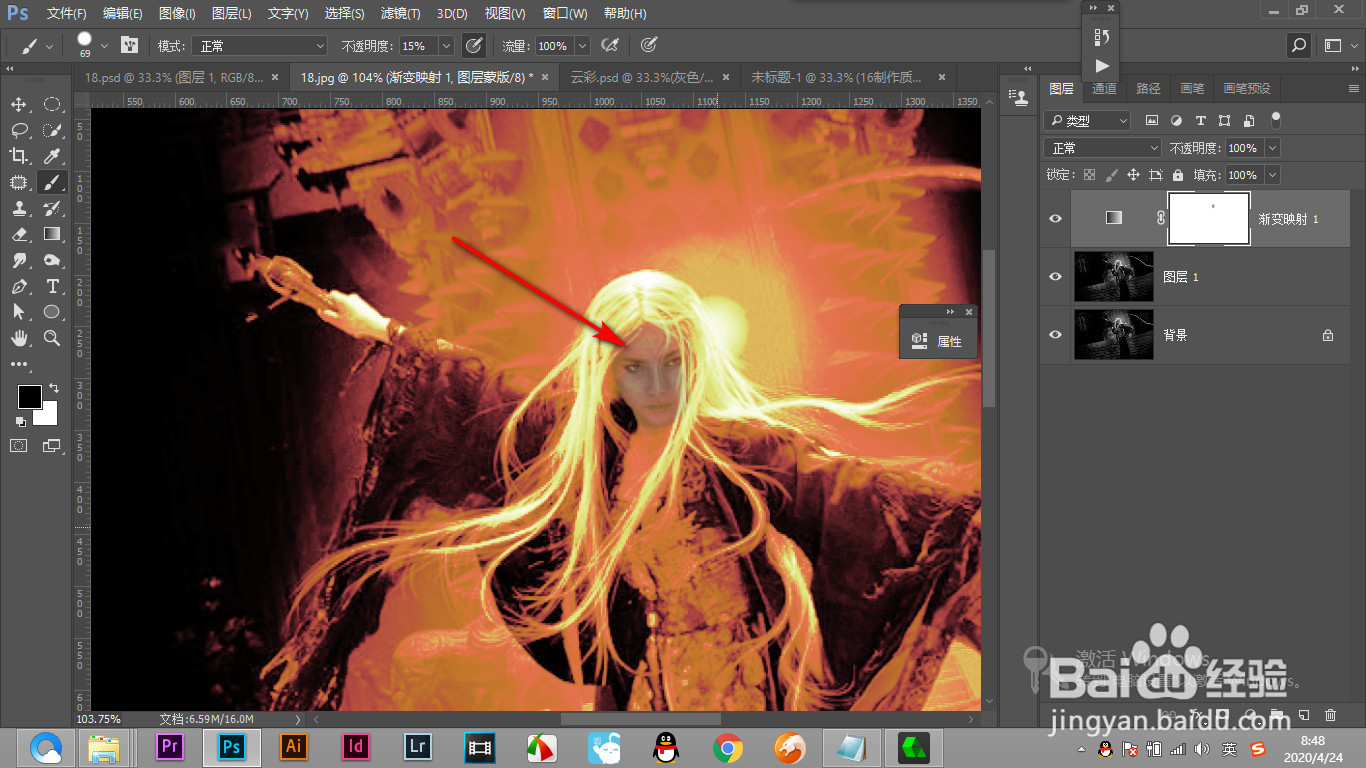The image size is (1366, 768).
Task: Switch to the 通道 panel tab
Action: tap(1104, 88)
